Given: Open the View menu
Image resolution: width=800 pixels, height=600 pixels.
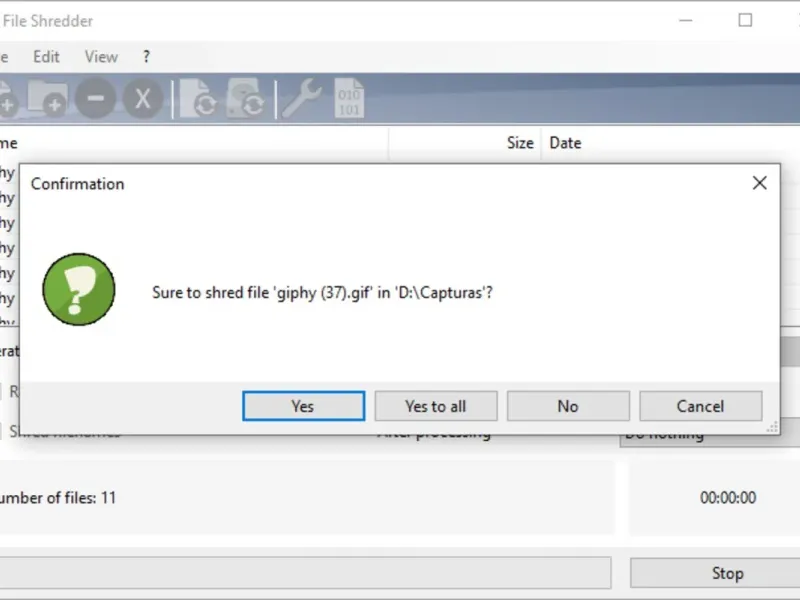Looking at the screenshot, I should (x=101, y=57).
